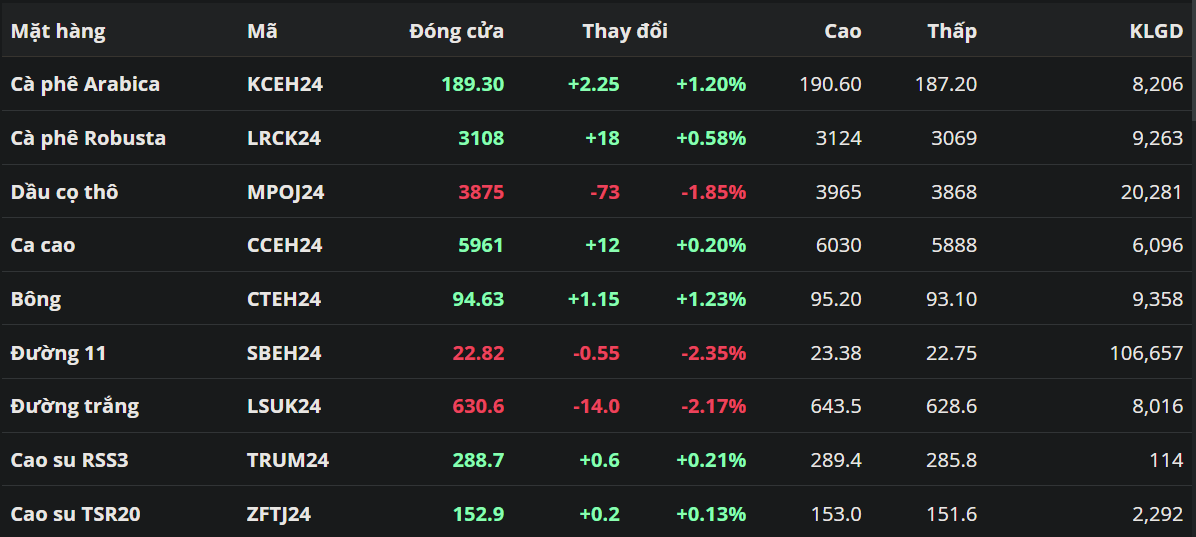Click the Đường 11 commodity name
This screenshot has width=1196, height=537.
click(x=58, y=353)
